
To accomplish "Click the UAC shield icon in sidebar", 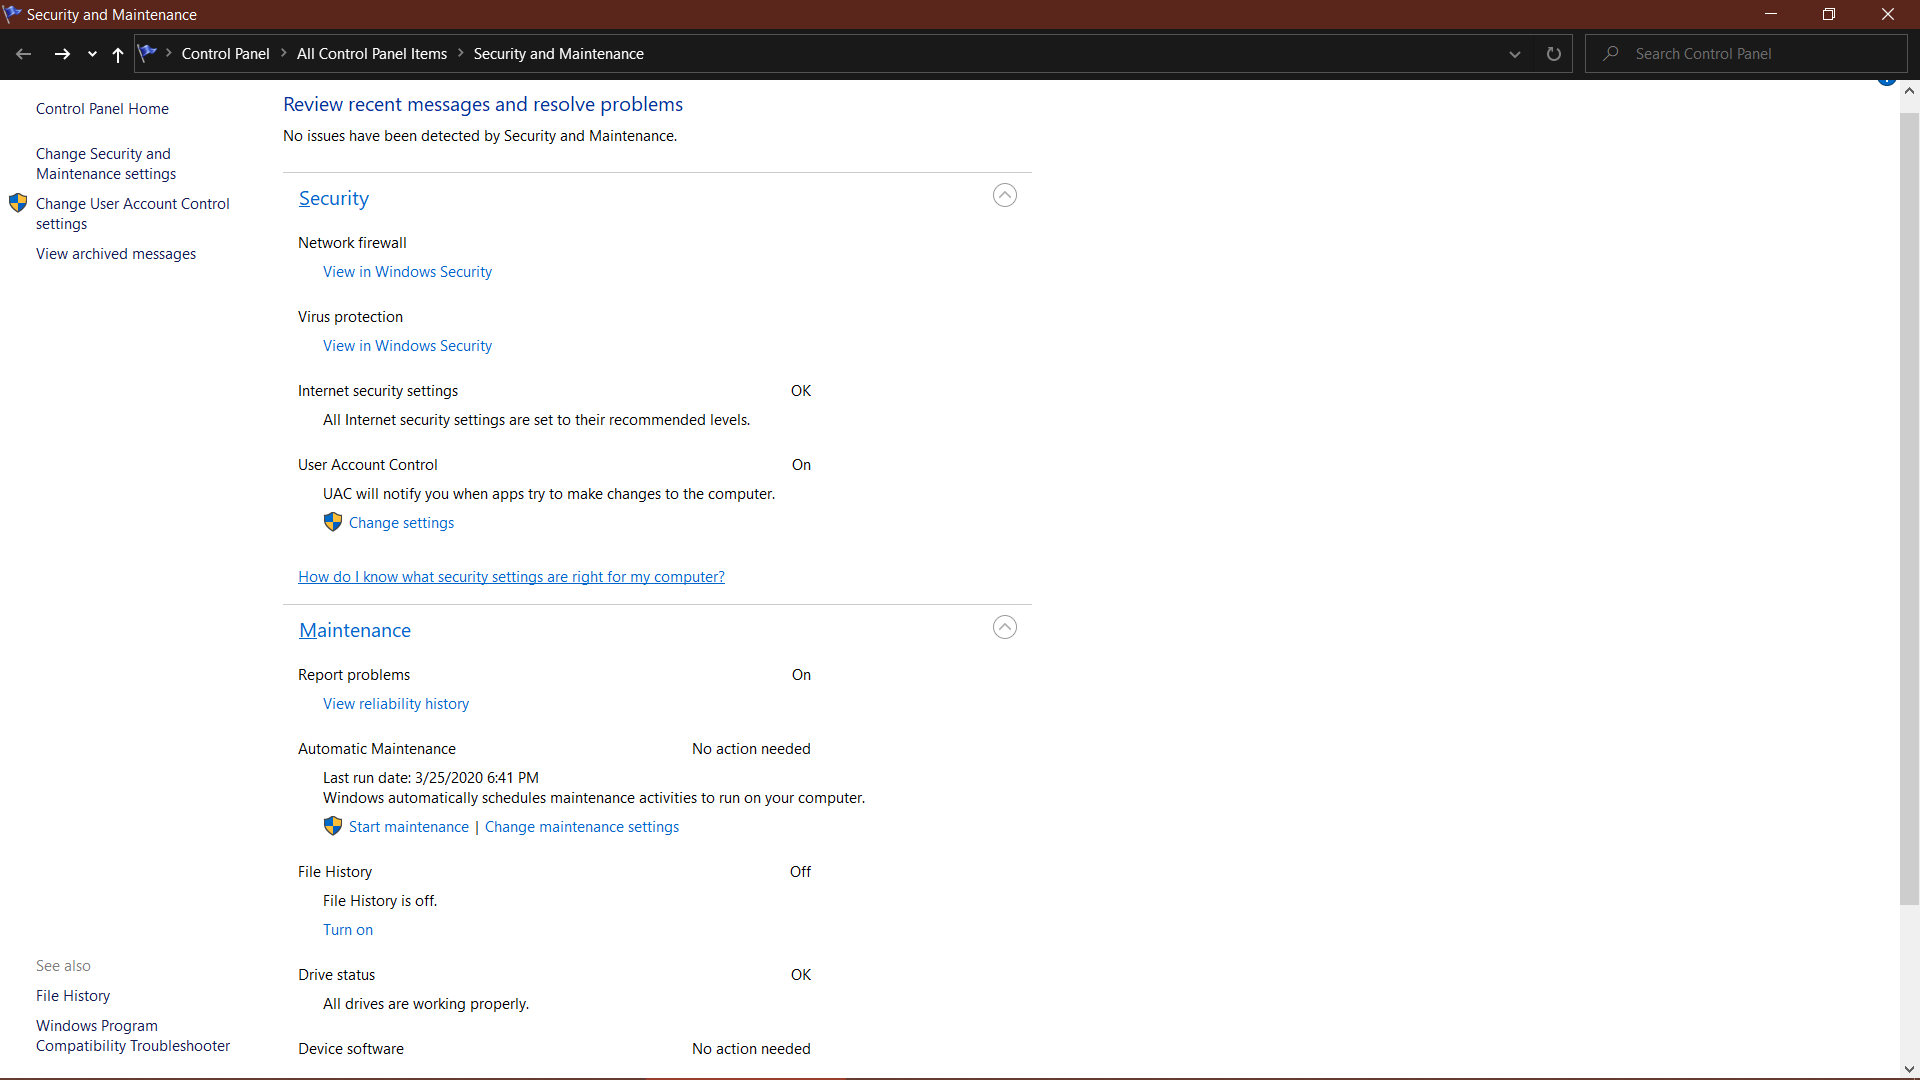I will coord(18,203).
